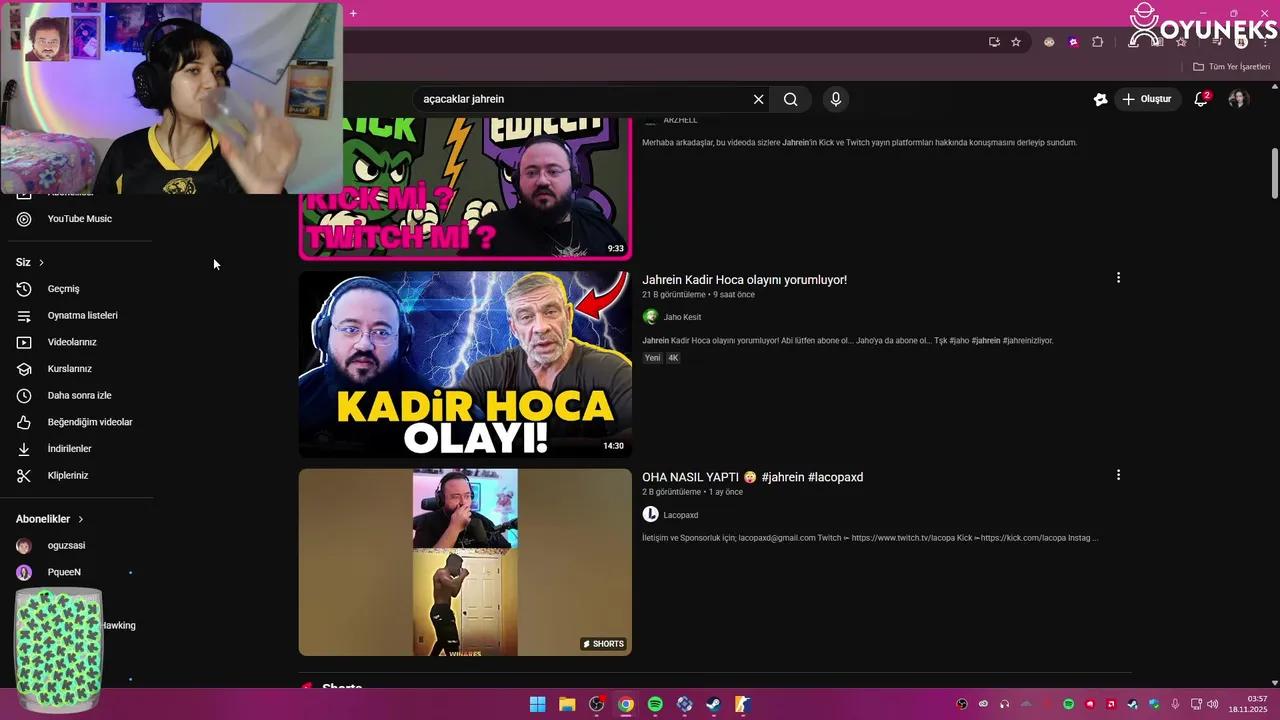This screenshot has height=720, width=1280.
Task: Click the tray microphone icon
Action: click(x=1175, y=704)
